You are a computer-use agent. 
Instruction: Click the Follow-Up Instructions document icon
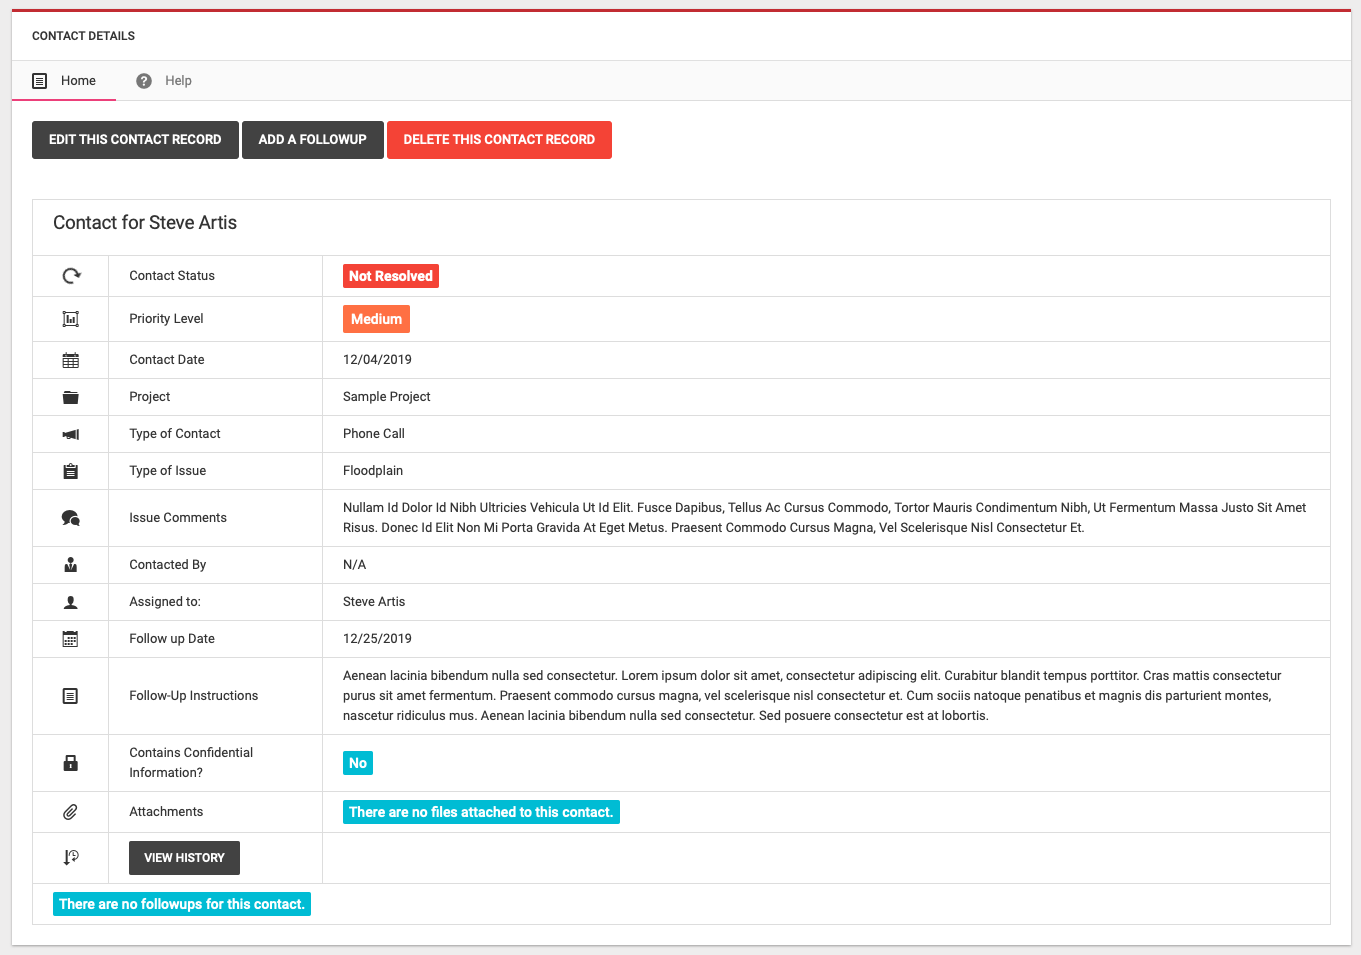71,696
